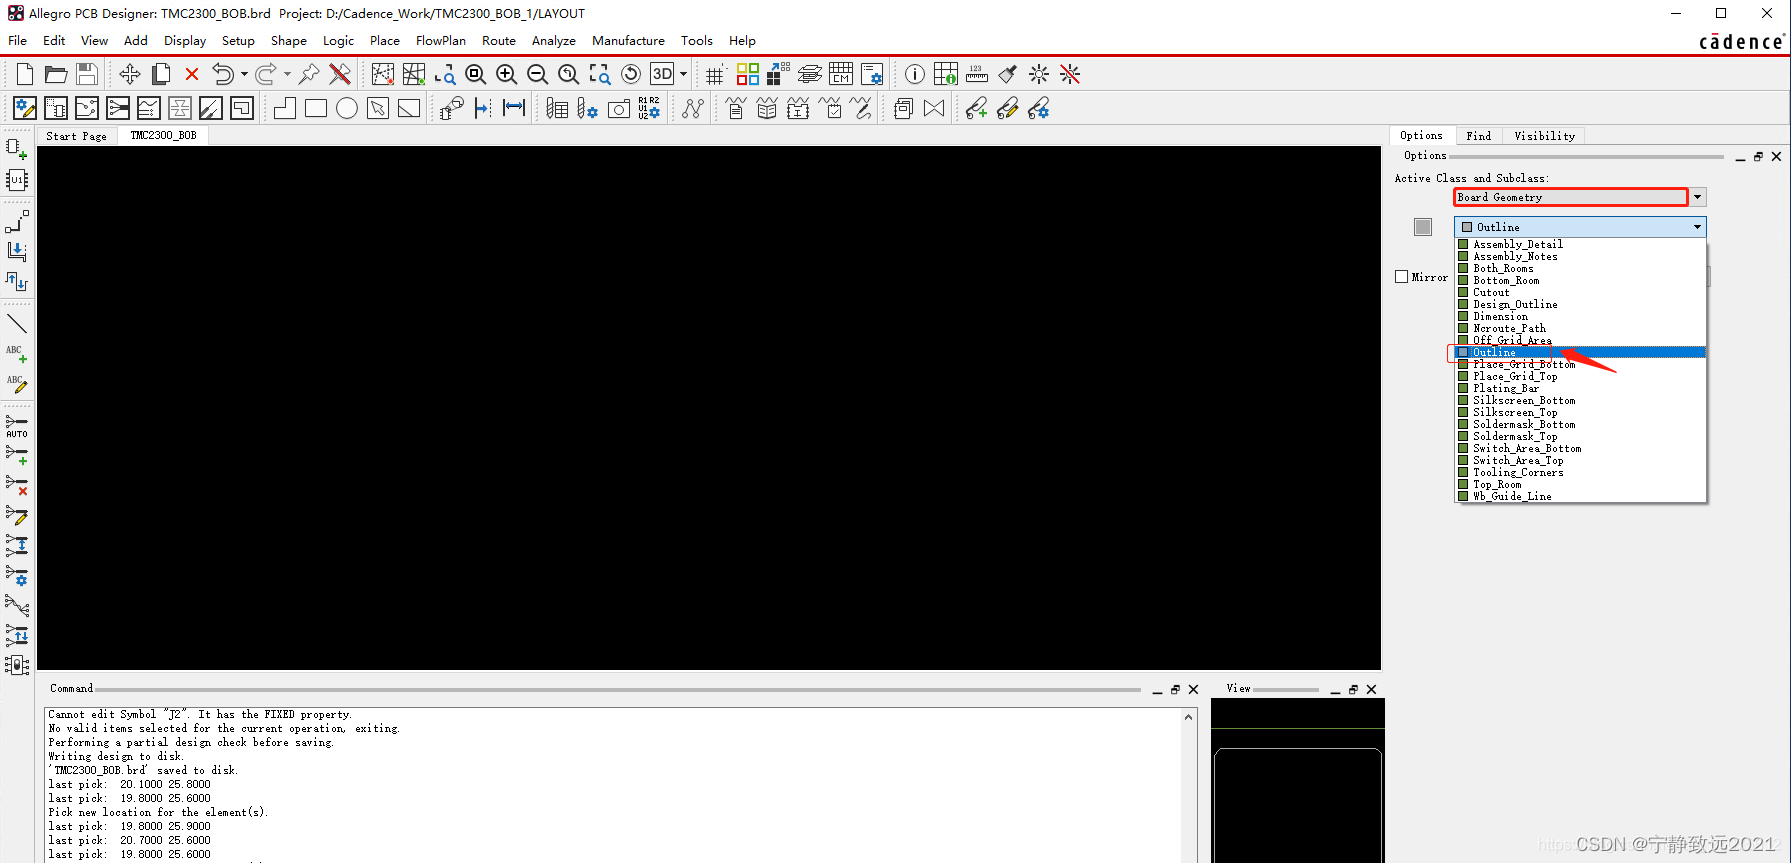Select Silkscreen_Top from the subclass list
The width and height of the screenshot is (1791, 863).
click(1514, 412)
